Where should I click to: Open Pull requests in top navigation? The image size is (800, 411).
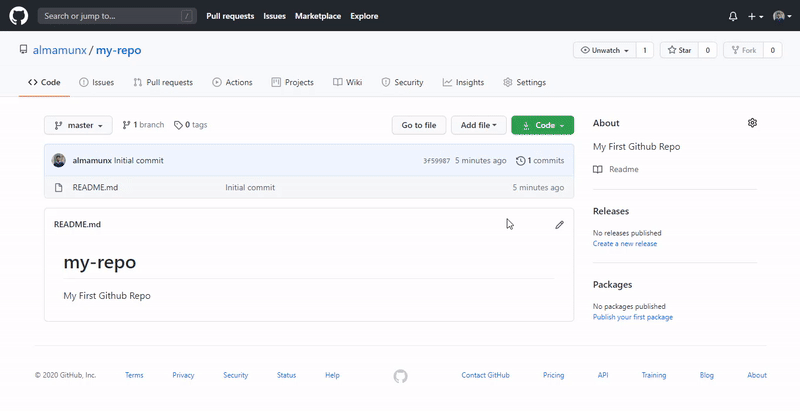pos(230,16)
